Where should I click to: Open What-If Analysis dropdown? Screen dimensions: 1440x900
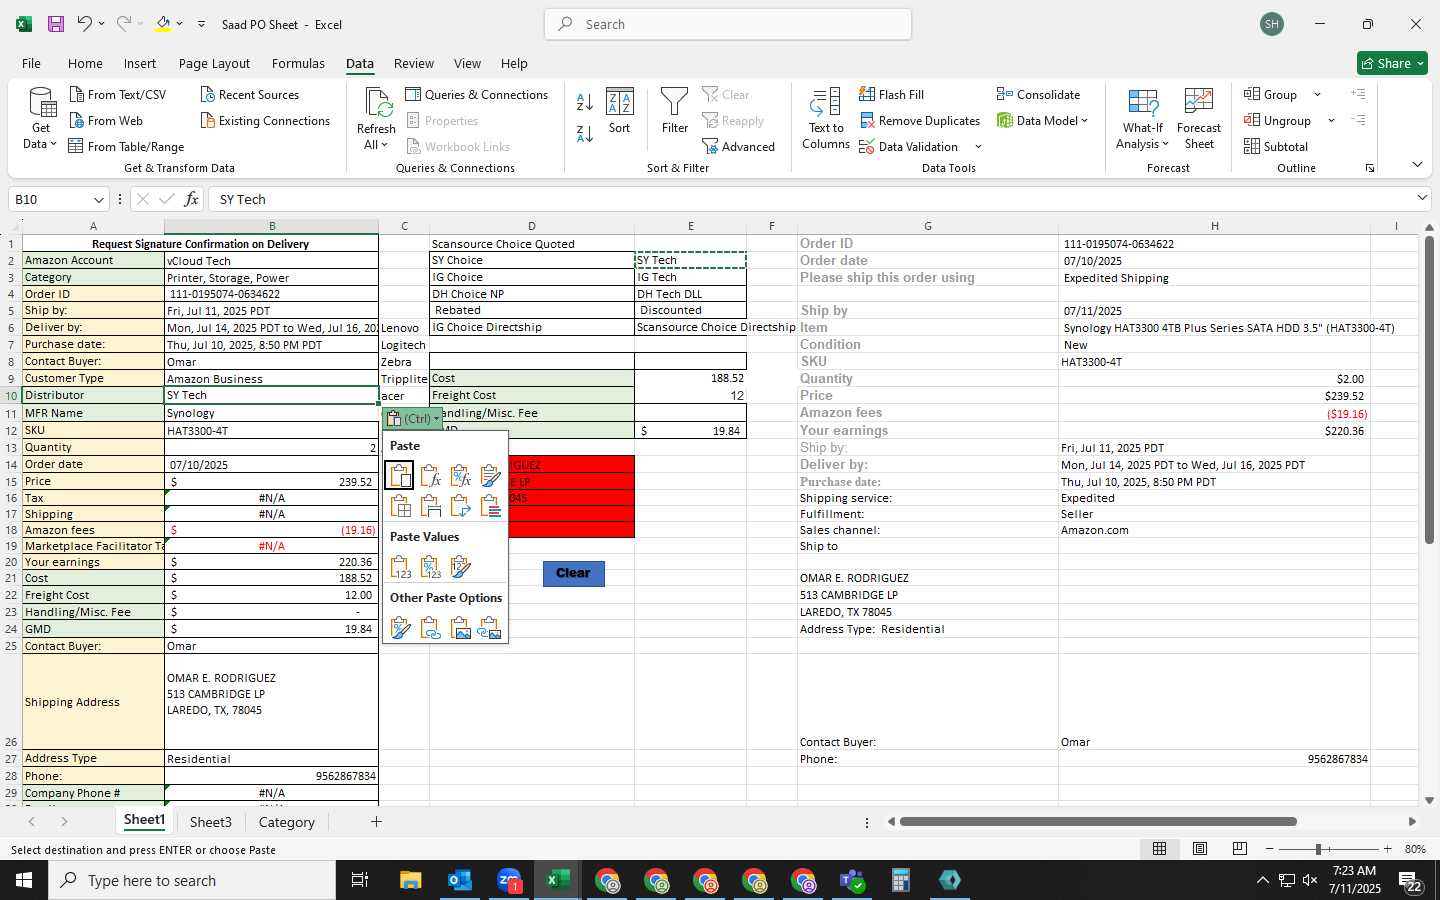pos(1142,119)
